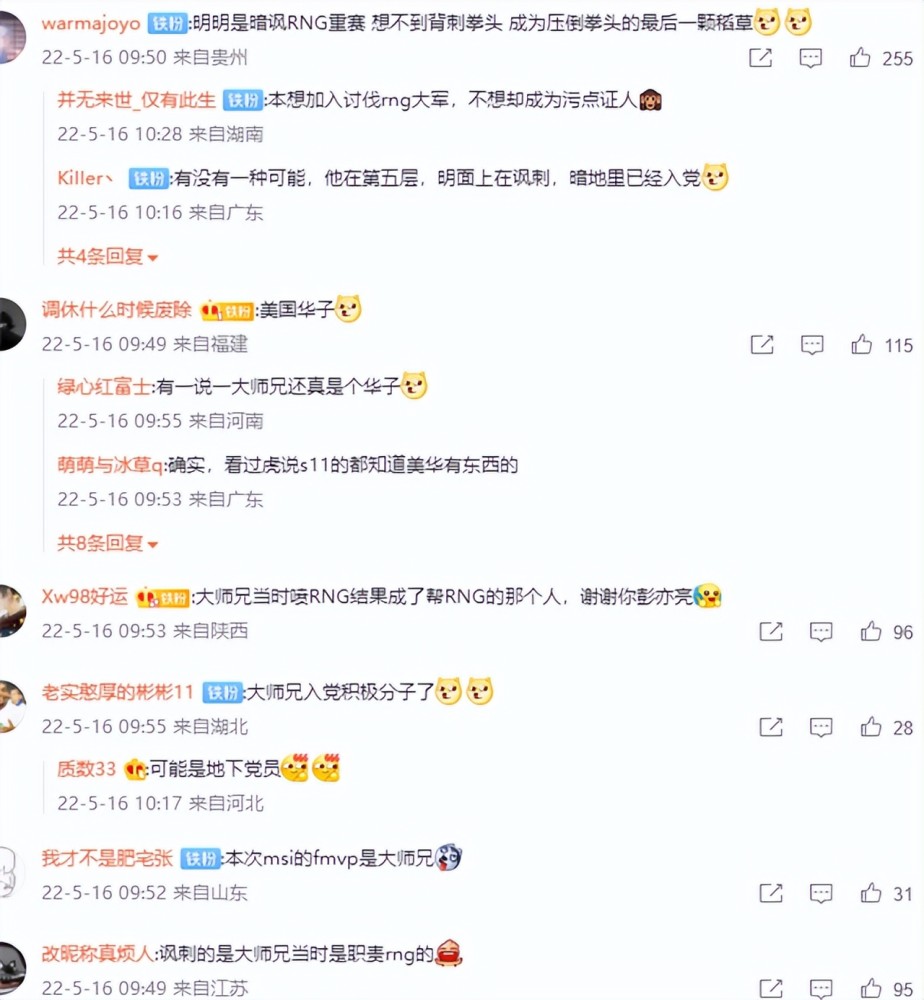Open 调休什么时候废除 user profile

coord(116,310)
